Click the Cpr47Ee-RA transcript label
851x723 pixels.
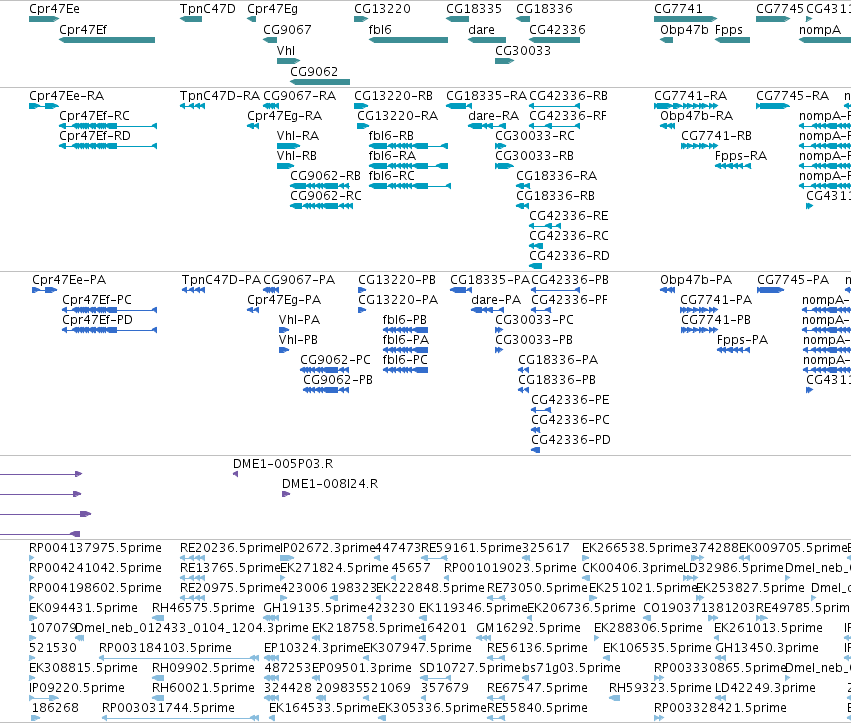(67, 96)
